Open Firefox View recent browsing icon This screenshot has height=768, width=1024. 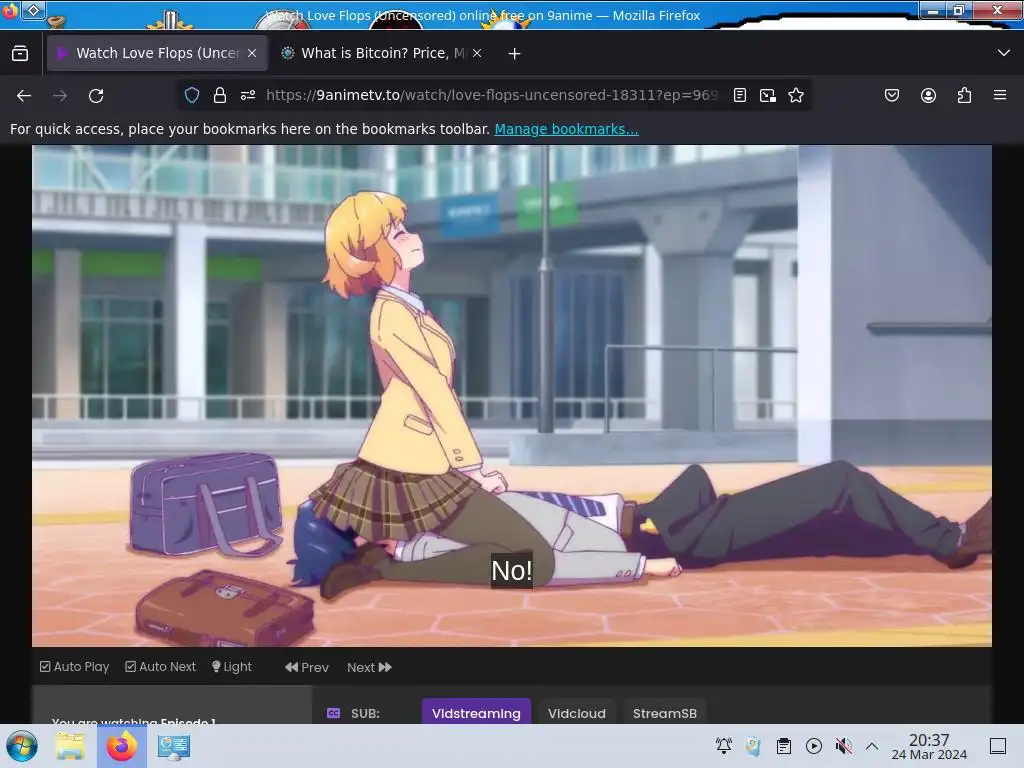(x=20, y=54)
